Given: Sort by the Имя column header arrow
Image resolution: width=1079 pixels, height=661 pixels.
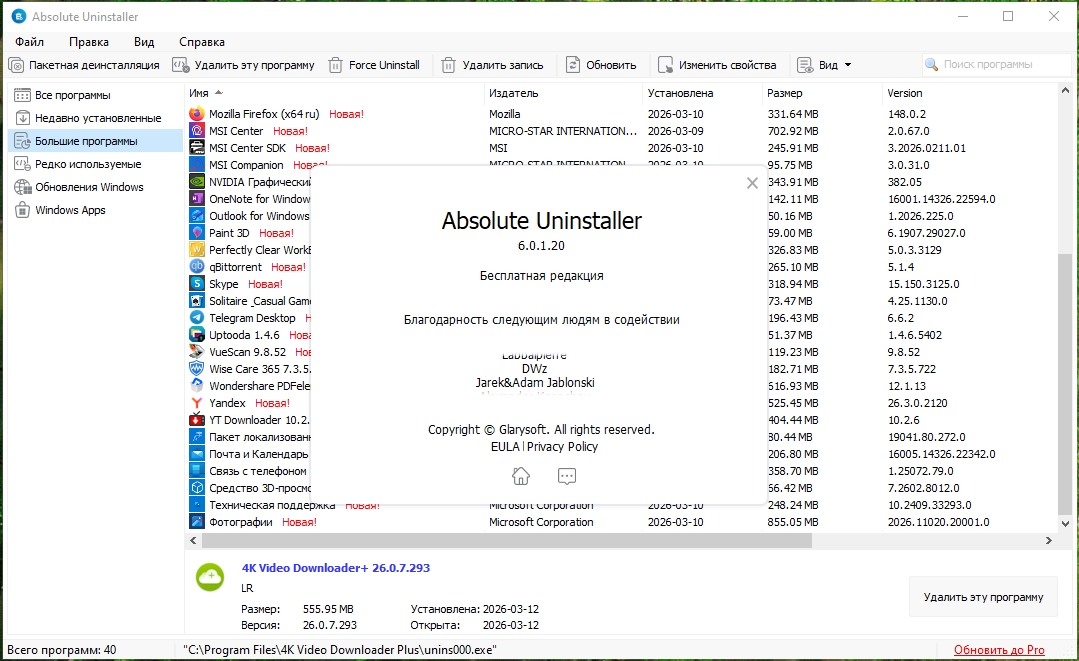Looking at the screenshot, I should [219, 92].
